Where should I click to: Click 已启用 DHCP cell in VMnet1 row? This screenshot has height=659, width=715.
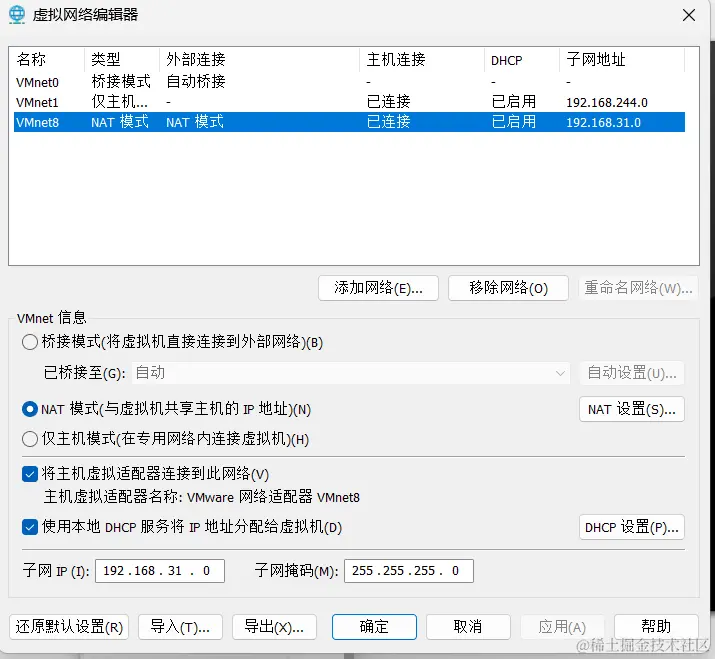513,102
